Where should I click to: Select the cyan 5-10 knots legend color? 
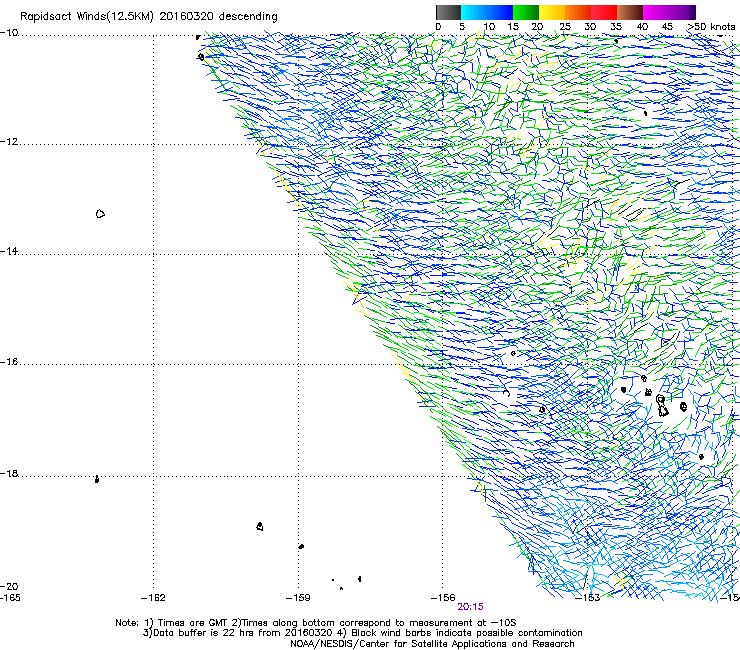(x=474, y=12)
